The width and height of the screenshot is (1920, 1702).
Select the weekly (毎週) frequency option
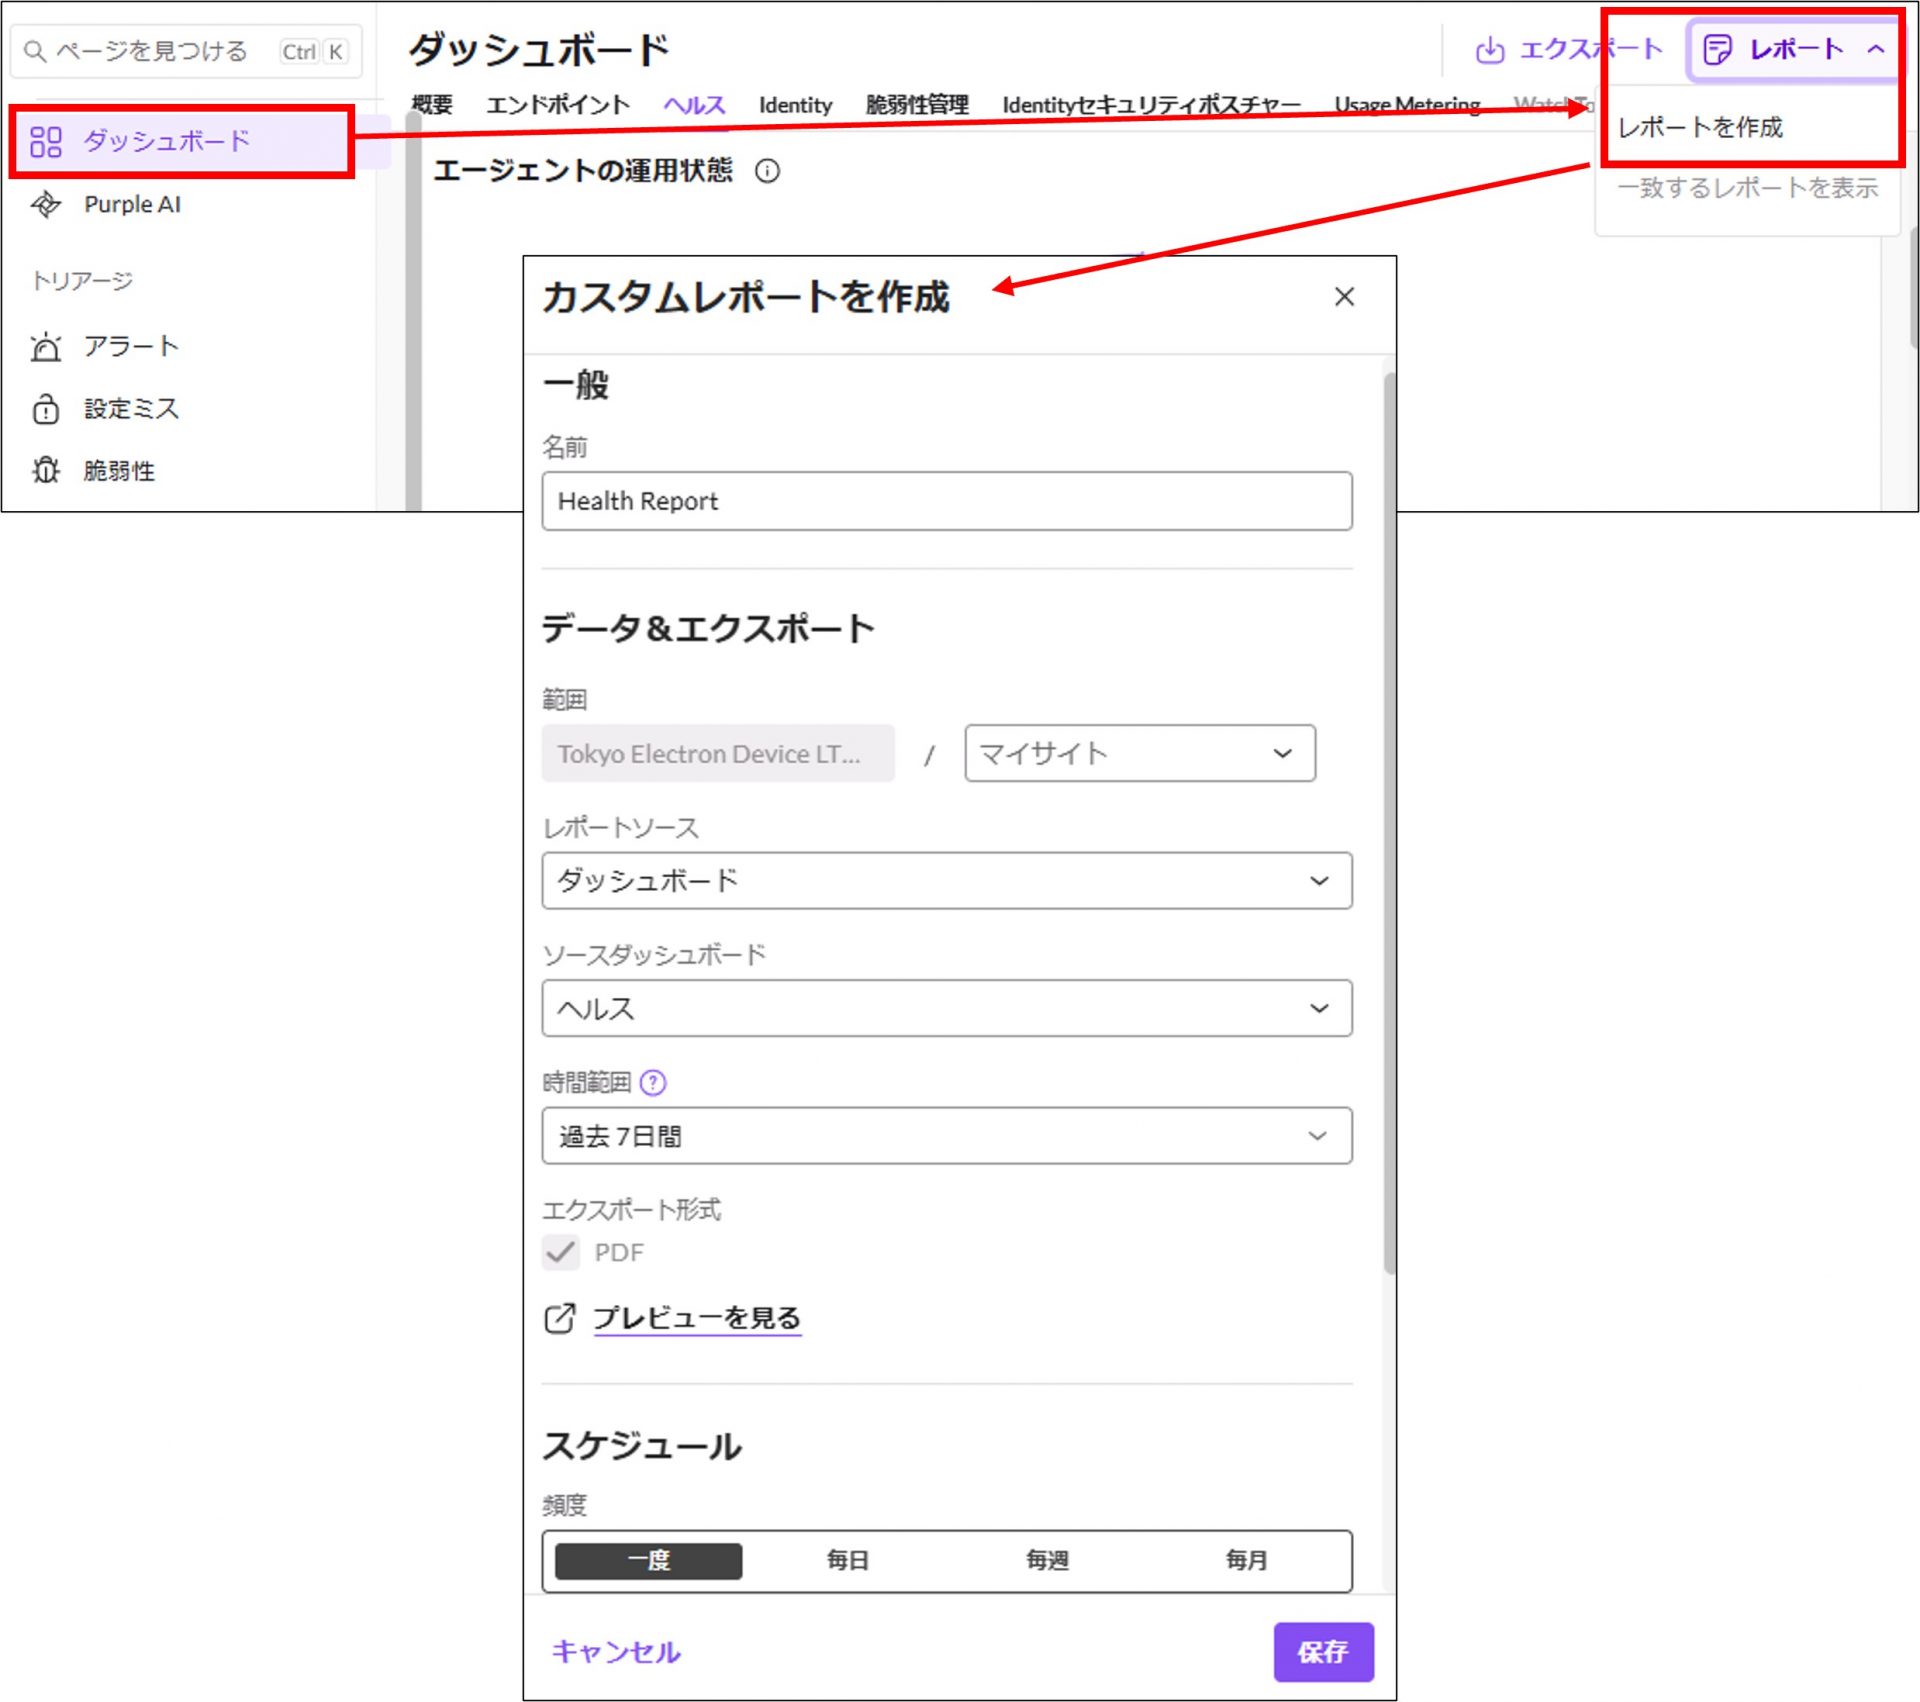click(1047, 1560)
